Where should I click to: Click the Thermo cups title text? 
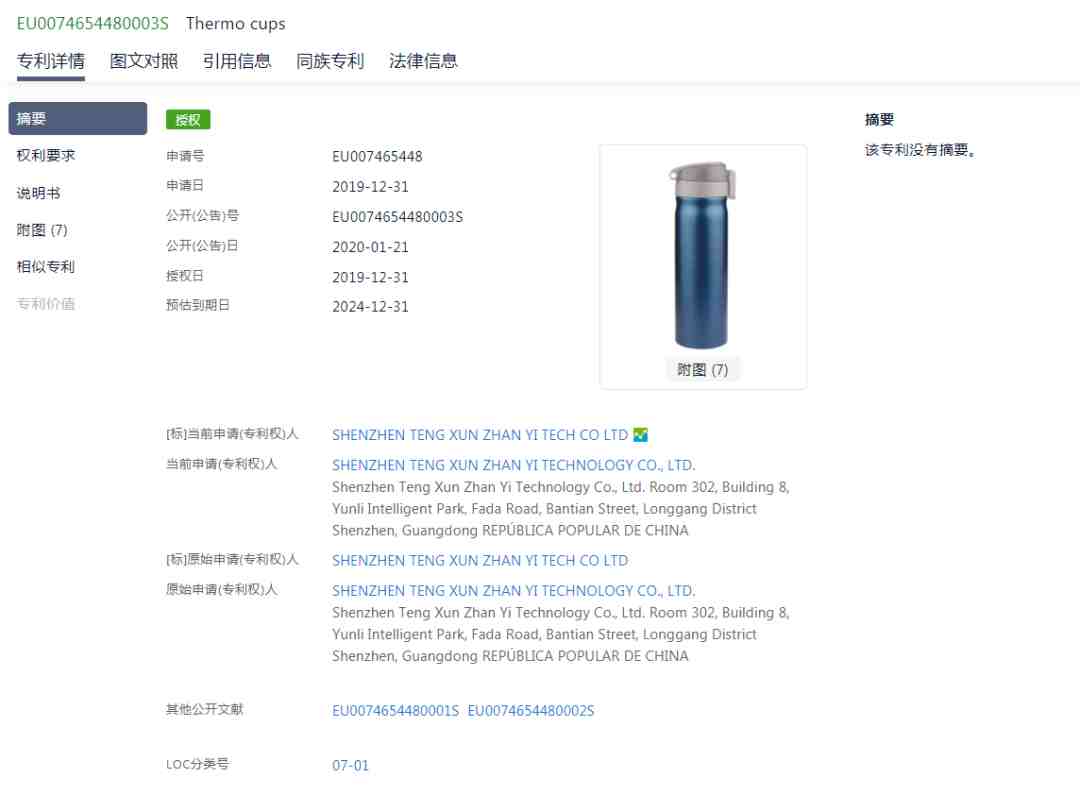(x=236, y=23)
